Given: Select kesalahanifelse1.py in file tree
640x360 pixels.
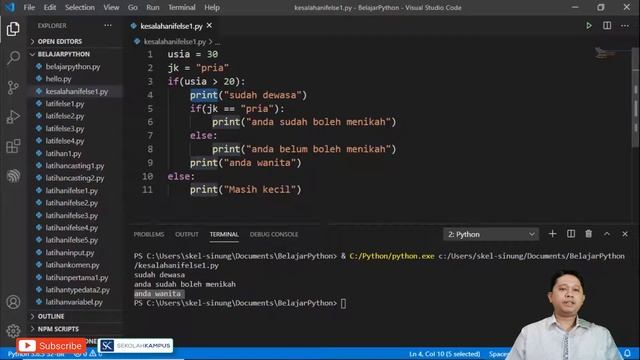Looking at the screenshot, I should tap(76, 91).
